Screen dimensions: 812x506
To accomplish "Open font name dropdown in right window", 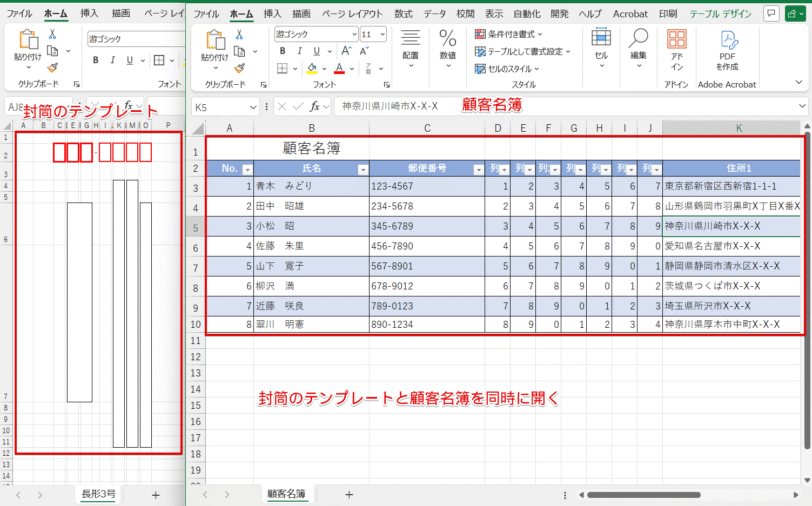I will point(355,34).
